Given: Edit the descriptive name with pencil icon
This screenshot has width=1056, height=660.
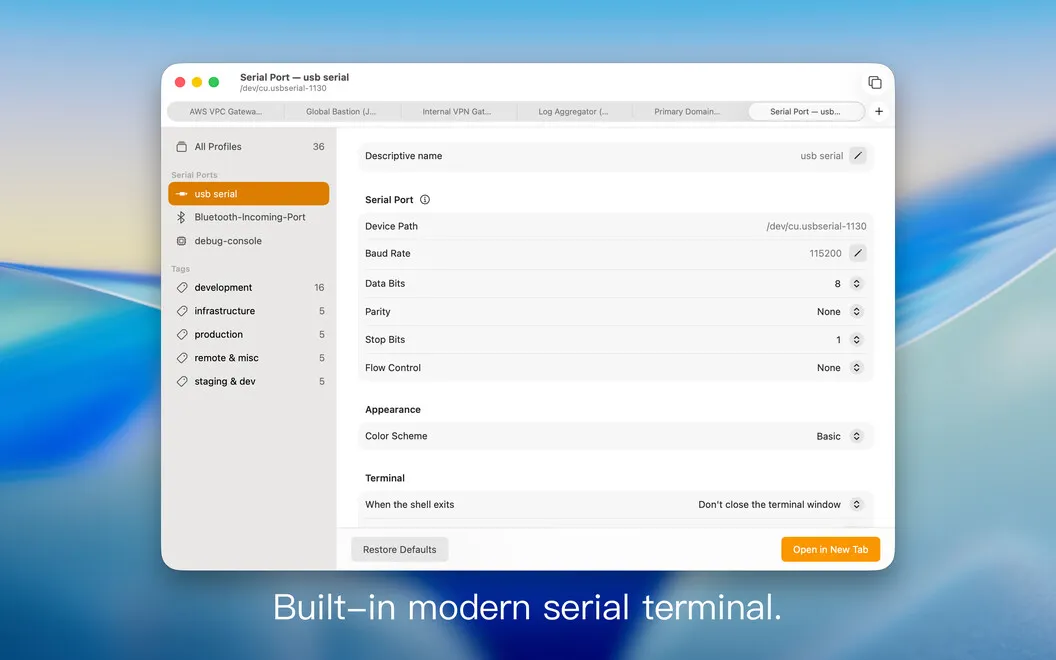Looking at the screenshot, I should click(857, 156).
